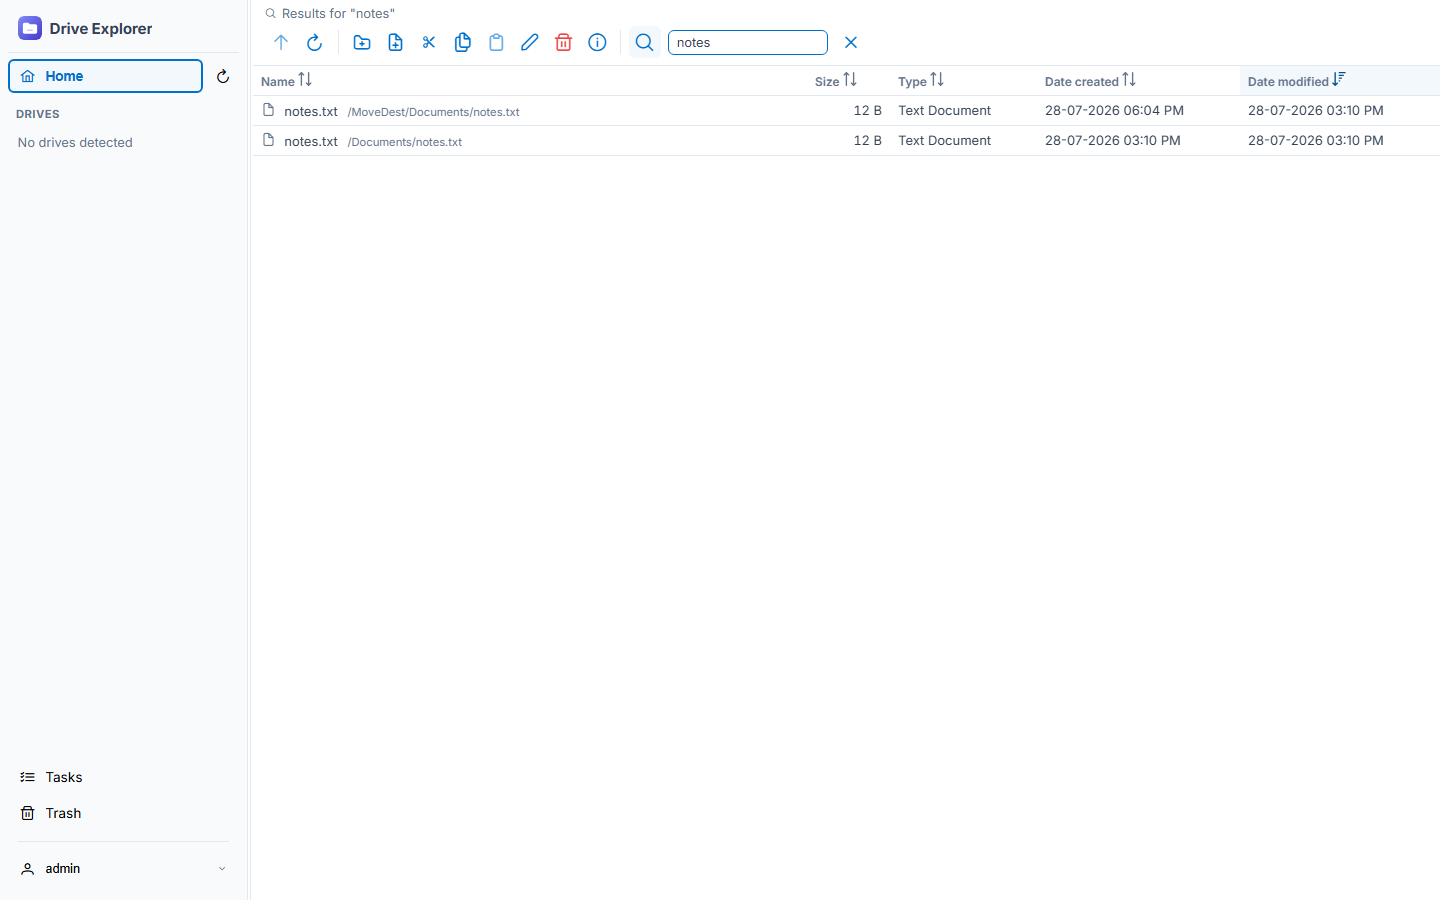1440x900 pixels.
Task: Show item info properties
Action: click(x=597, y=42)
